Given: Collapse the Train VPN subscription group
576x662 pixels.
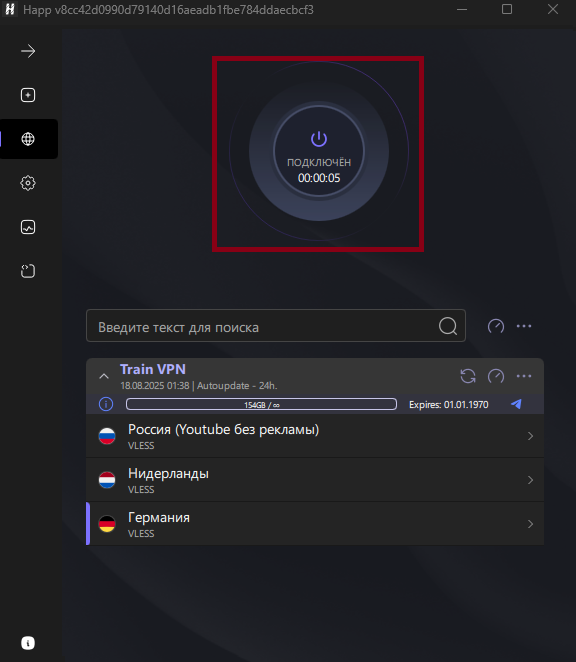Looking at the screenshot, I should pyautogui.click(x=104, y=376).
